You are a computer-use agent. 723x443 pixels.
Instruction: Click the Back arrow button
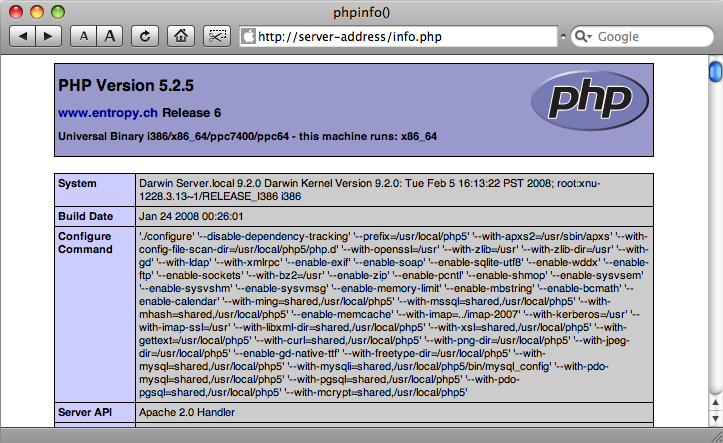tap(23, 37)
